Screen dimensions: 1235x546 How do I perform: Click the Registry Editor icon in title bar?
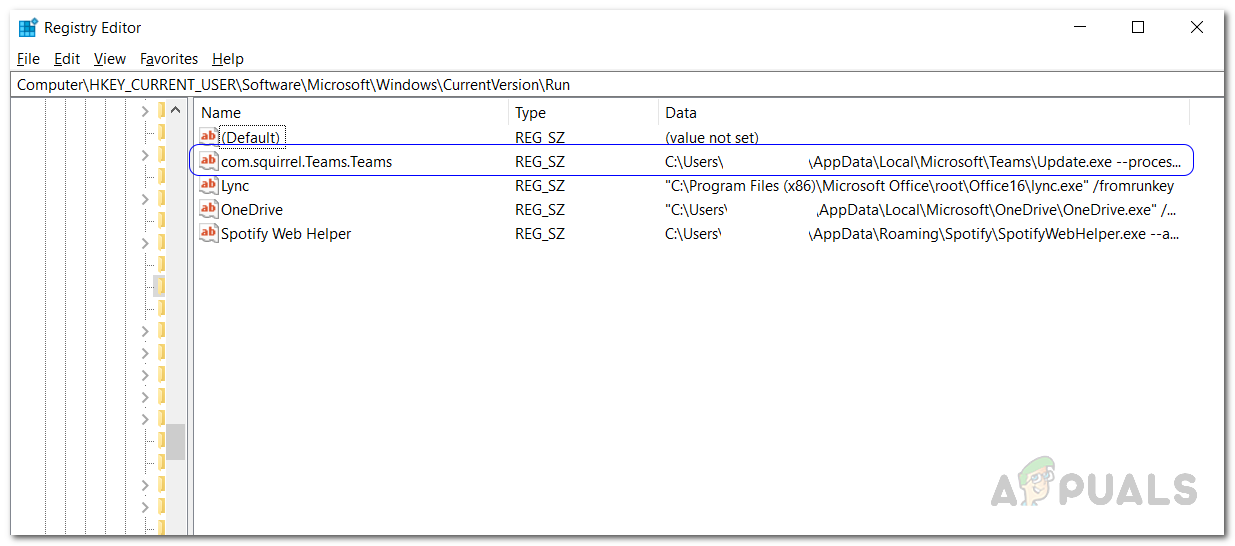click(x=27, y=28)
